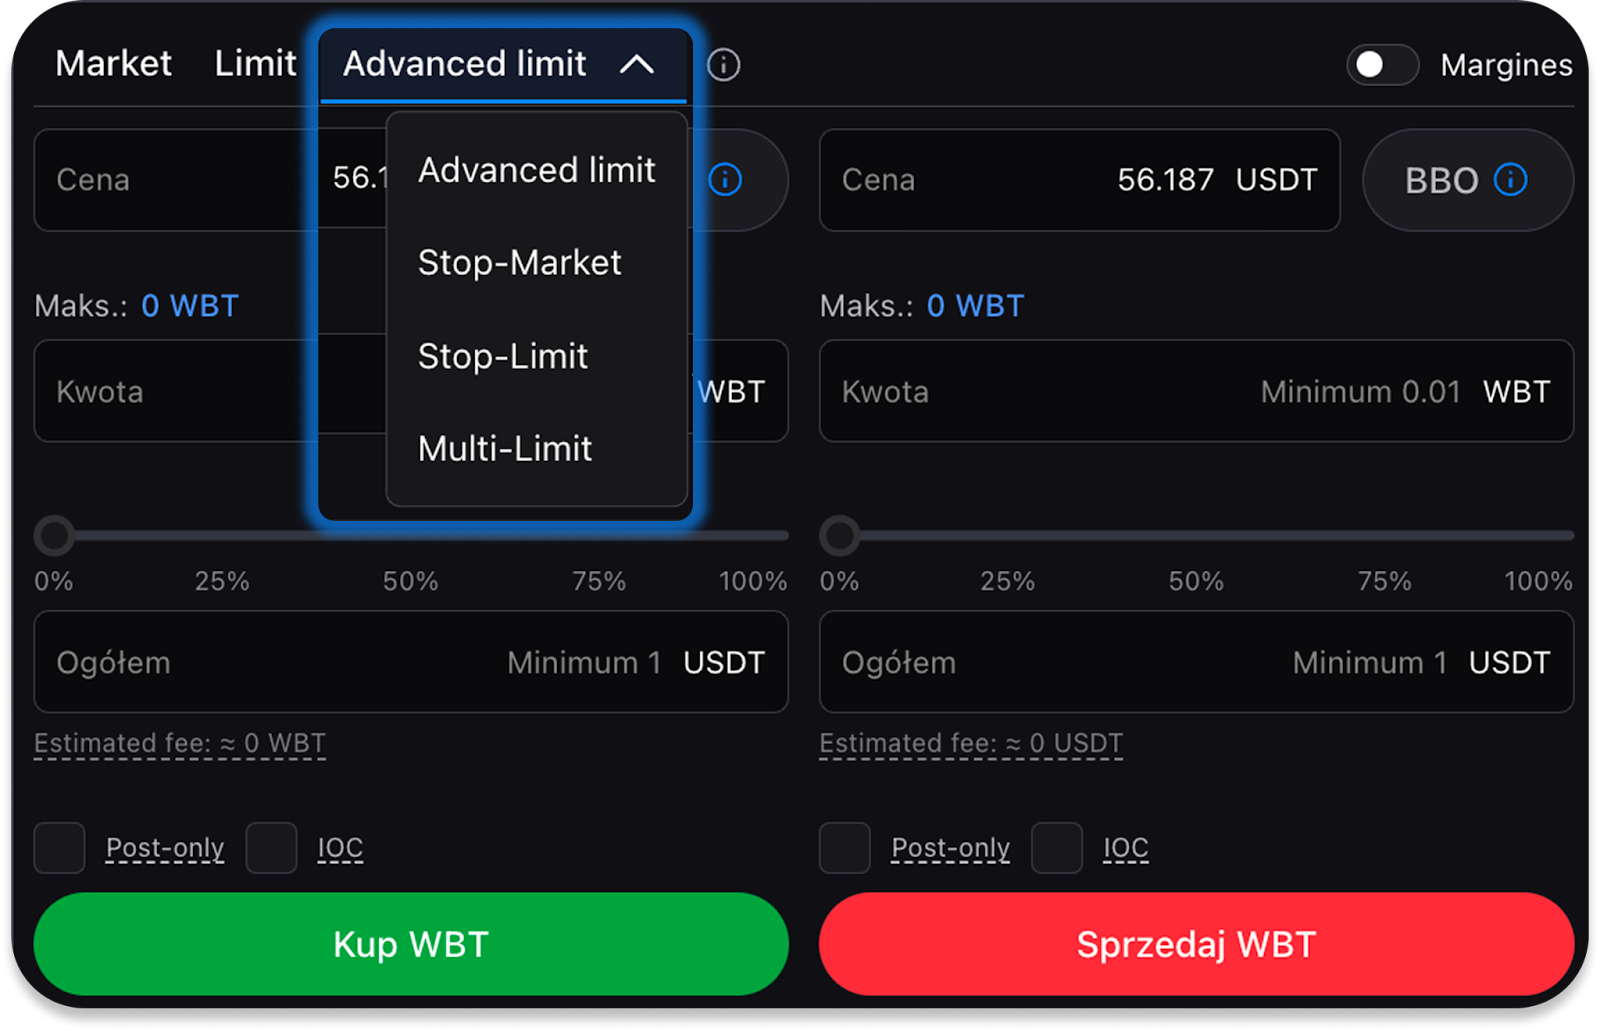Pick Multi-Limit from the order menu
Viewport: 1600px width, 1031px height.
click(505, 449)
